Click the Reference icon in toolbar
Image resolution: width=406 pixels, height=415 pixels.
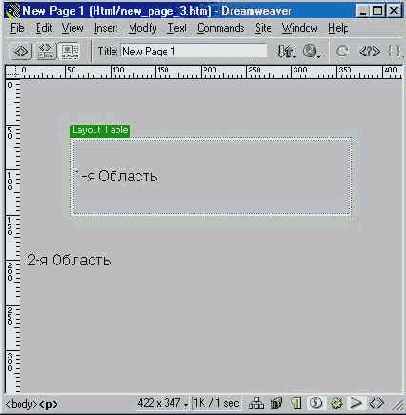click(x=369, y=51)
